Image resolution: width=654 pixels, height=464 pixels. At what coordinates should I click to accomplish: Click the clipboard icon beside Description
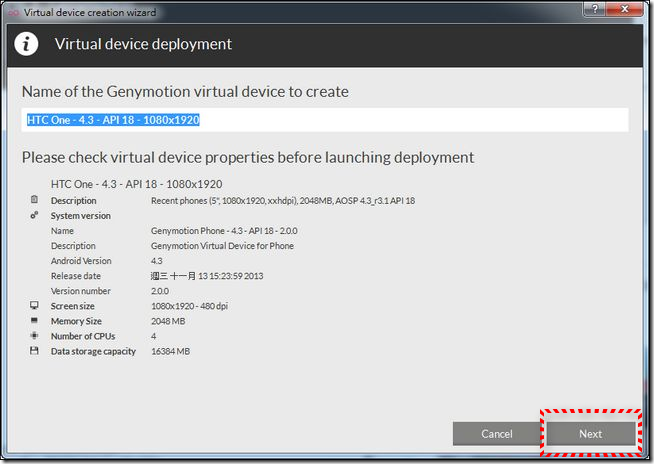(x=34, y=199)
